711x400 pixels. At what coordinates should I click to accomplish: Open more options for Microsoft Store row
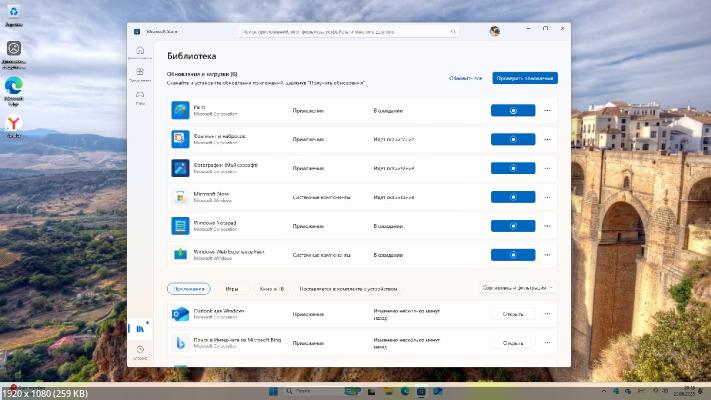[x=547, y=197]
